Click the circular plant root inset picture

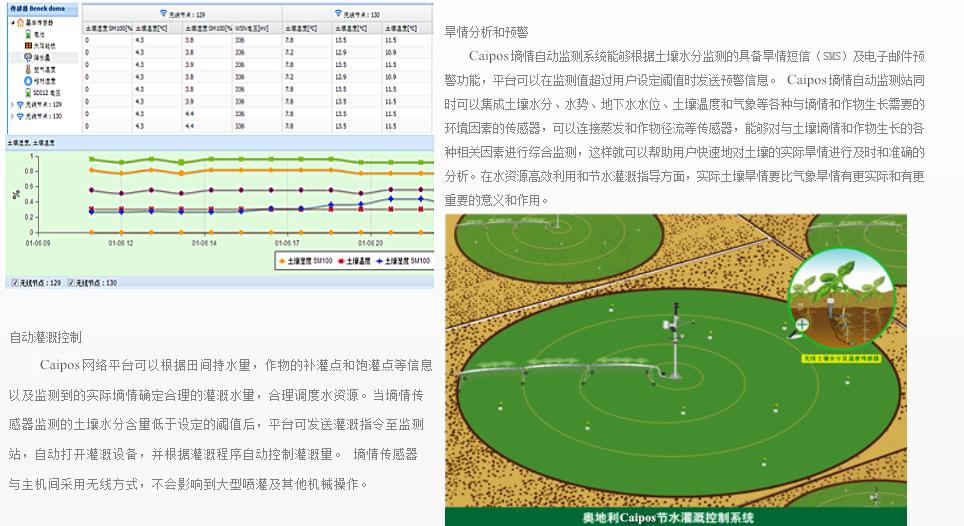(x=841, y=300)
